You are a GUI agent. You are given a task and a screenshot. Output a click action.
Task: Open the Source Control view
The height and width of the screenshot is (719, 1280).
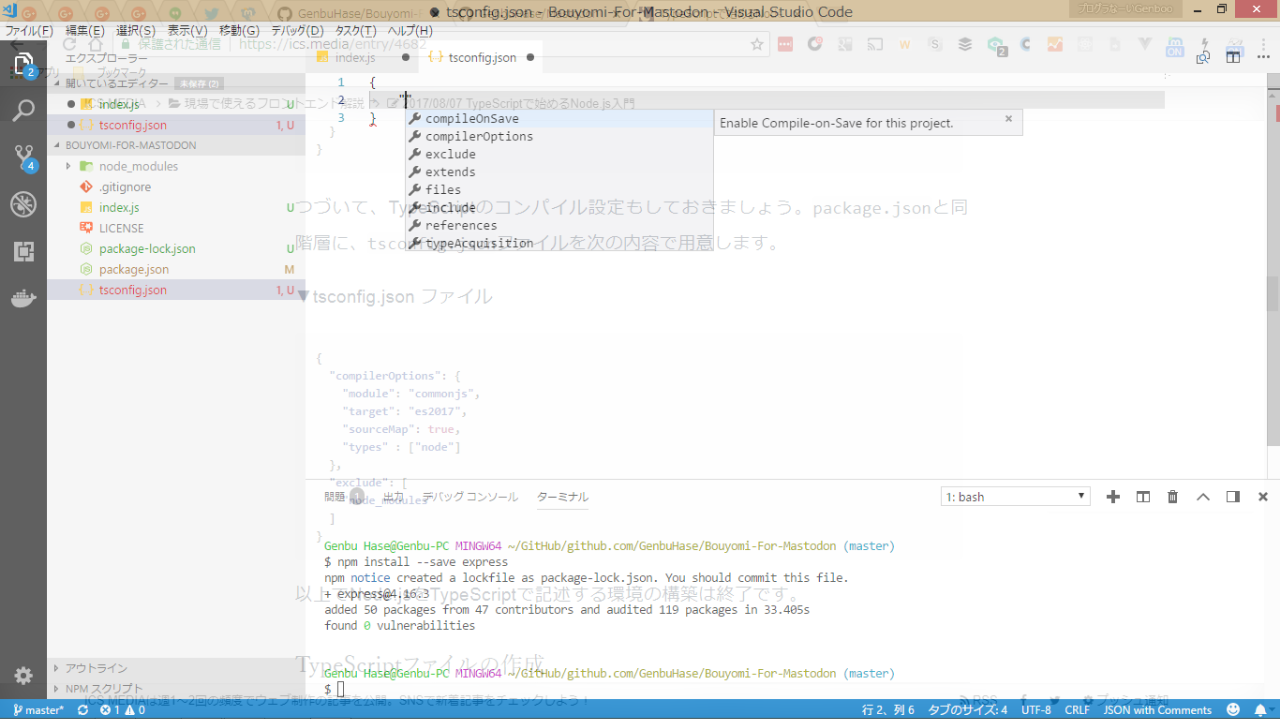(x=23, y=157)
